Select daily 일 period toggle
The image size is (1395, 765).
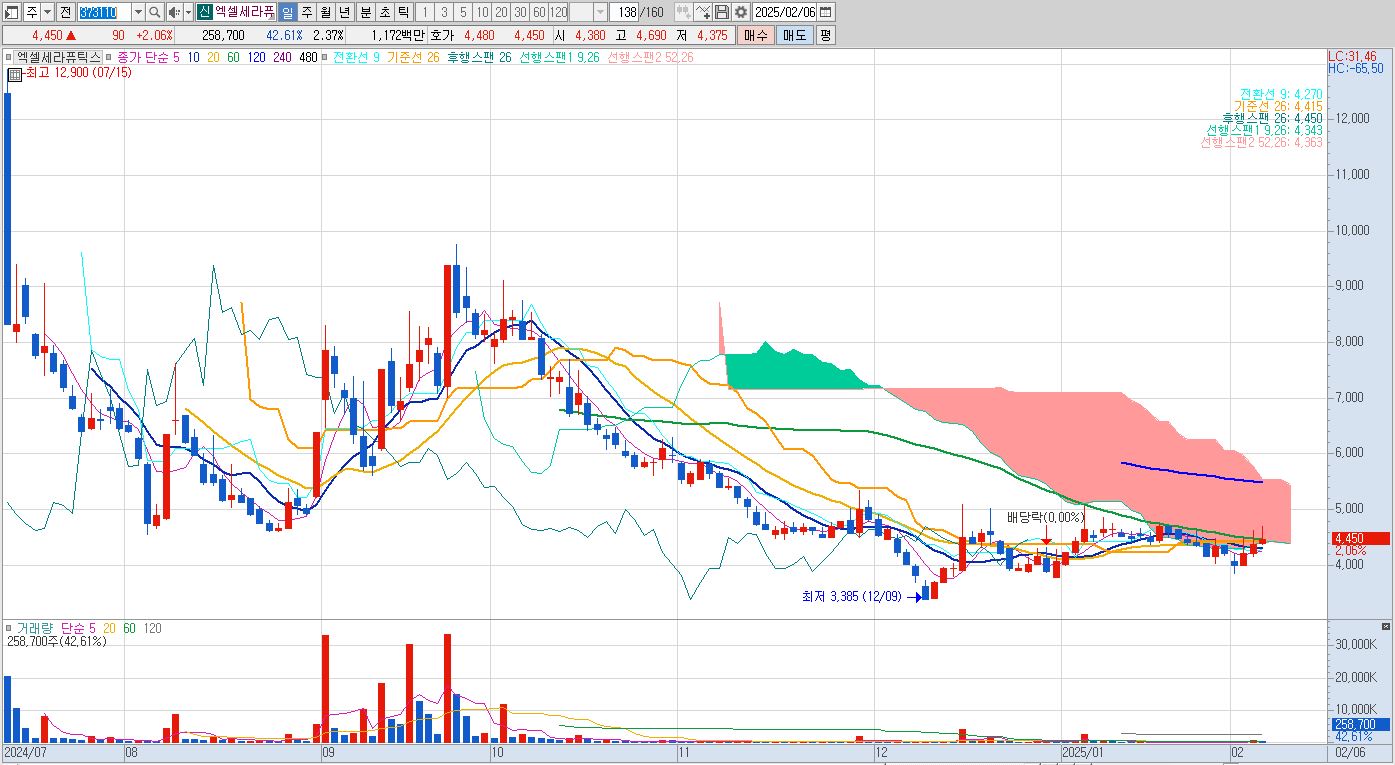[x=287, y=12]
